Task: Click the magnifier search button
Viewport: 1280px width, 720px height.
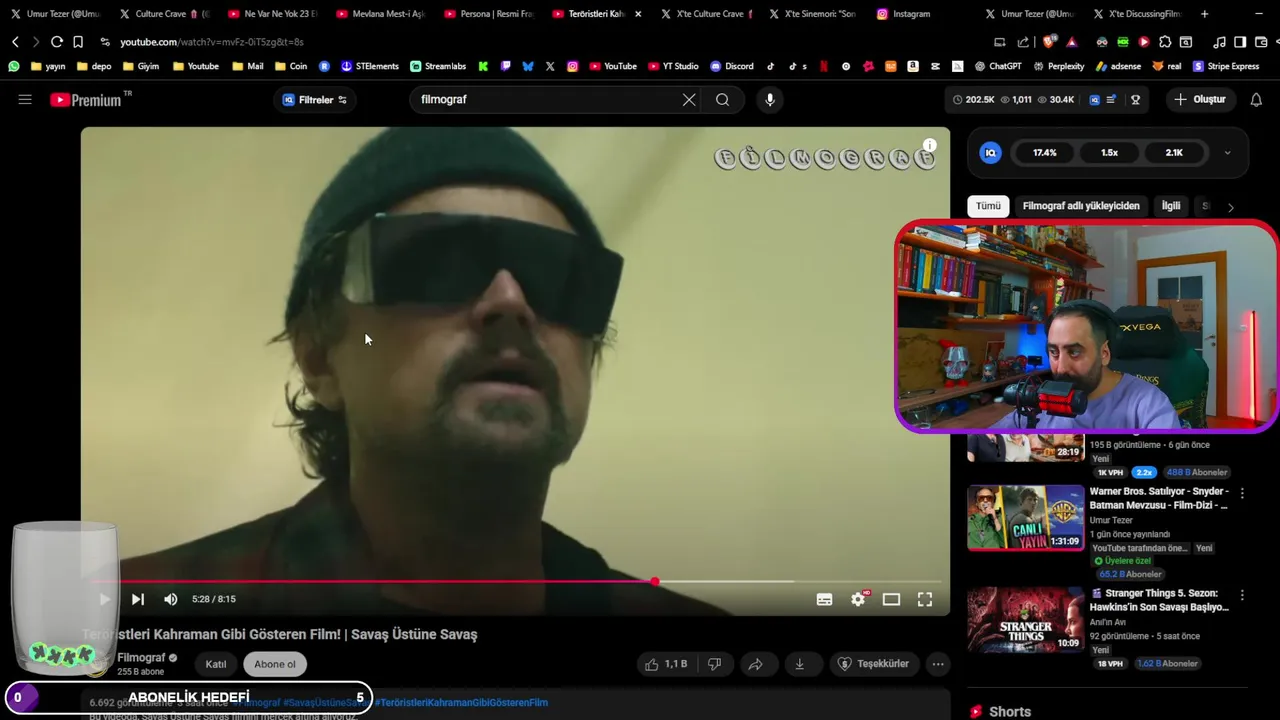Action: click(722, 100)
